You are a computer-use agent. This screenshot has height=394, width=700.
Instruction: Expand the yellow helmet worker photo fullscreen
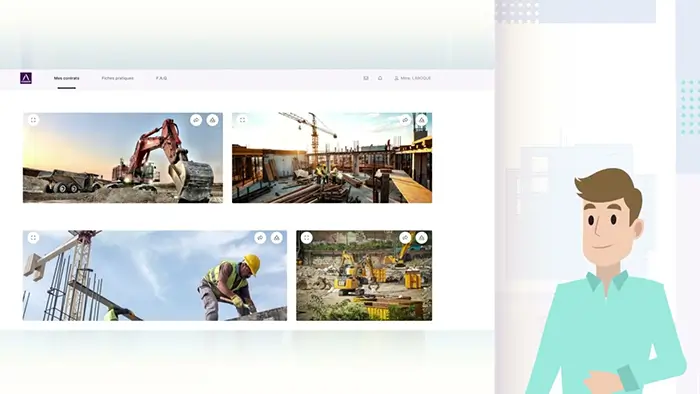[33, 238]
